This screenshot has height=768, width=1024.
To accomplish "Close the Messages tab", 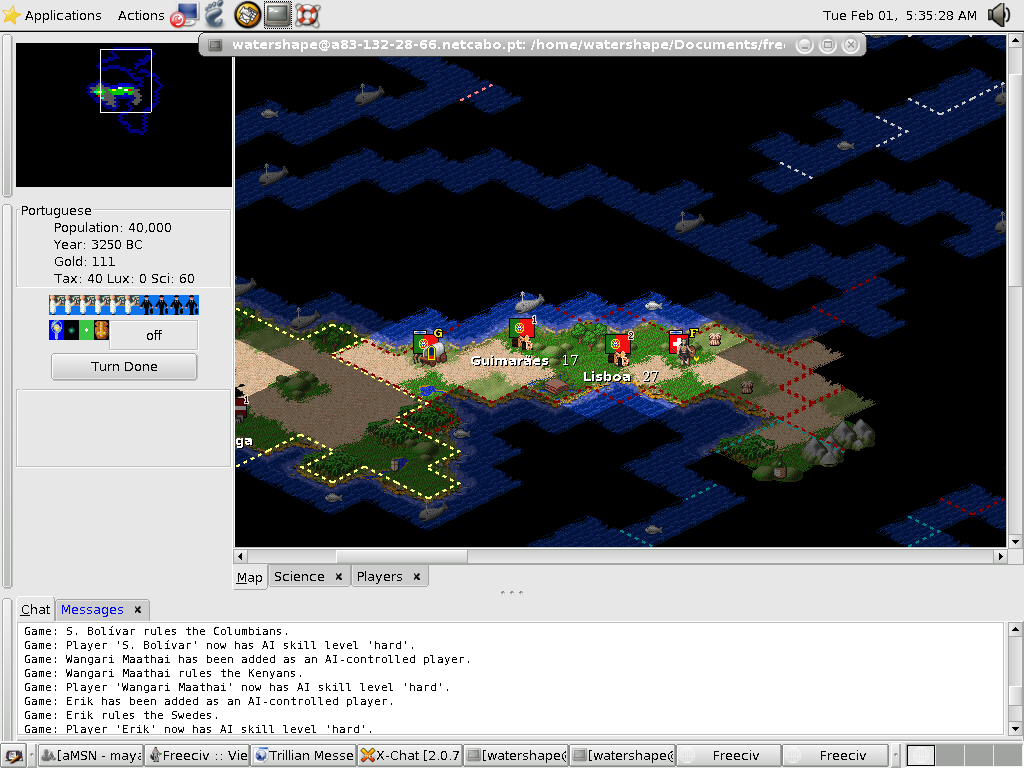I will (x=138, y=609).
